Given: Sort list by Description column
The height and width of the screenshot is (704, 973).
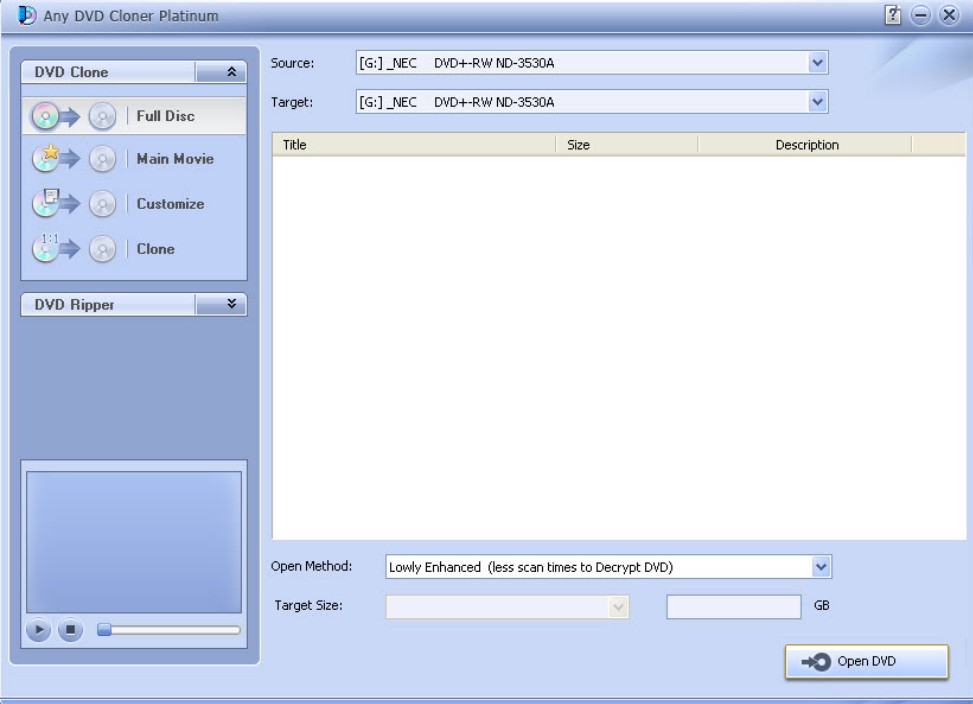Looking at the screenshot, I should tap(805, 145).
